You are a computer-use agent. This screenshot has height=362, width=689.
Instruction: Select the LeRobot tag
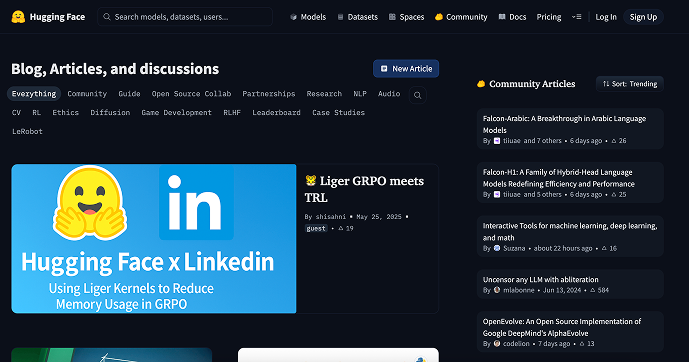click(27, 131)
